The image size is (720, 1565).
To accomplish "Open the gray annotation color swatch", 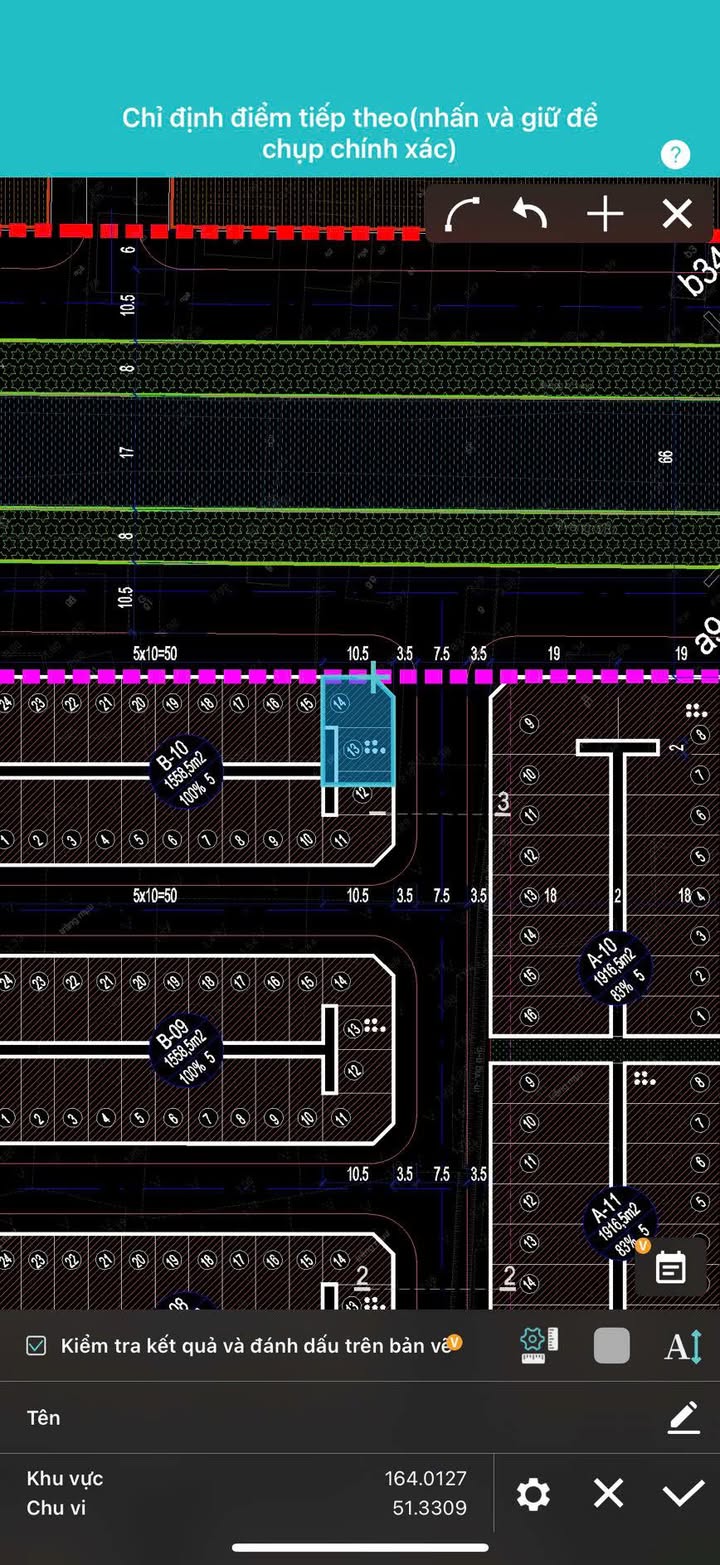I will (612, 1346).
